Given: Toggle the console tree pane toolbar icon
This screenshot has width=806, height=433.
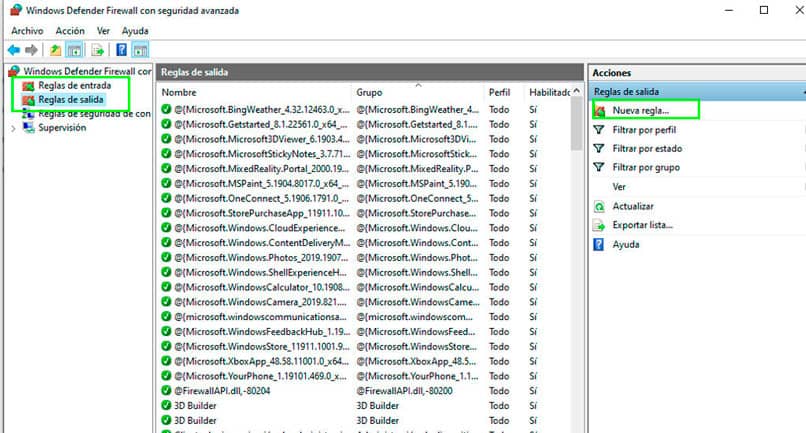Looking at the screenshot, I should coord(75,50).
